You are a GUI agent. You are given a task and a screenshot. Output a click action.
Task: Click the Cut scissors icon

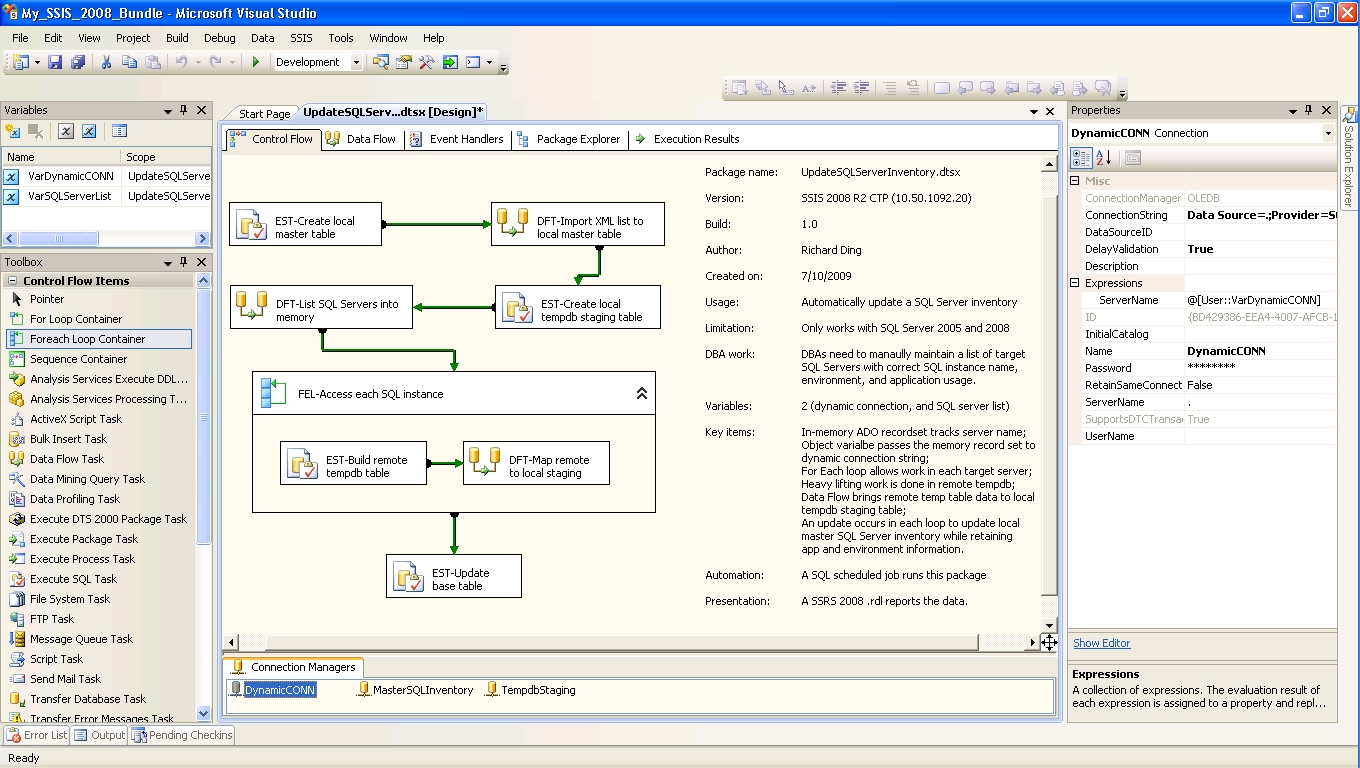click(106, 62)
